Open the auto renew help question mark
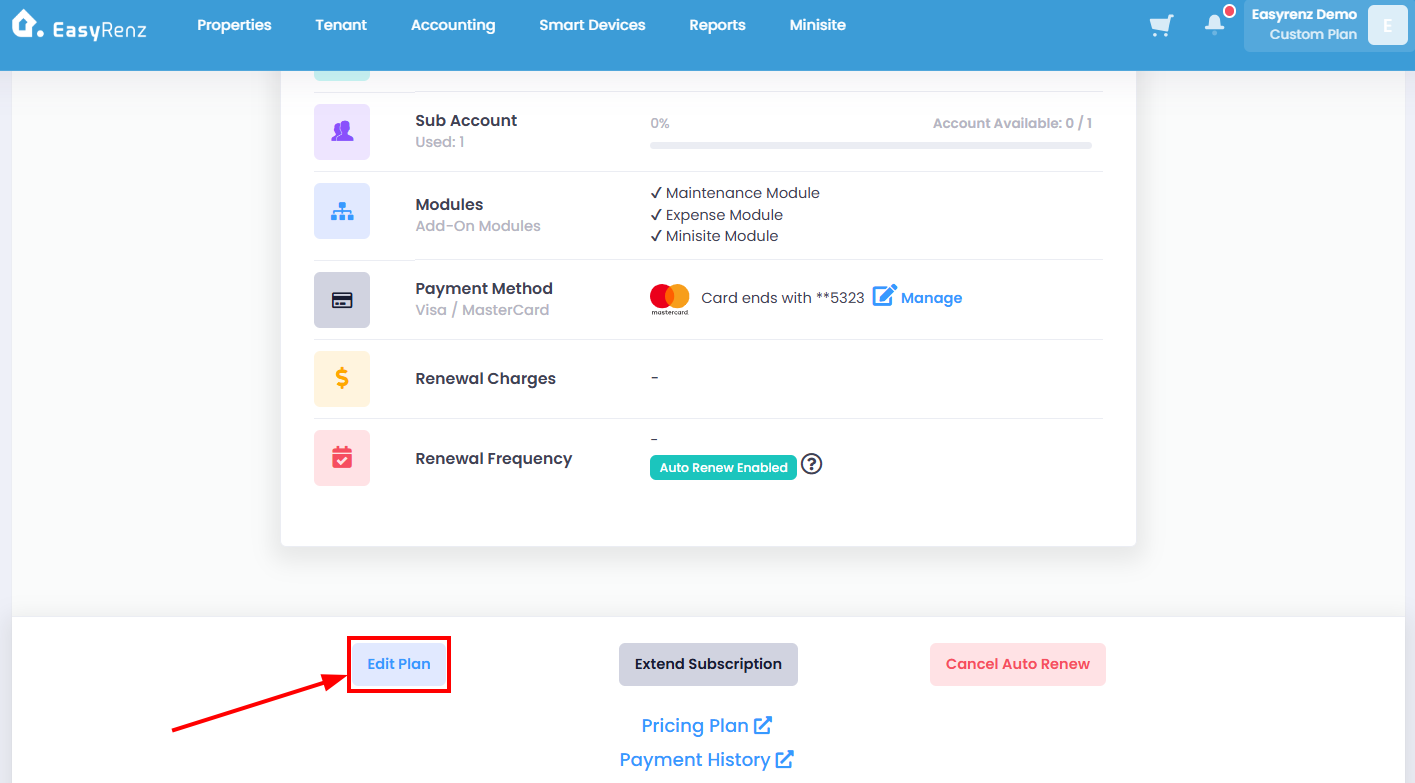The height and width of the screenshot is (783, 1415). tap(812, 465)
